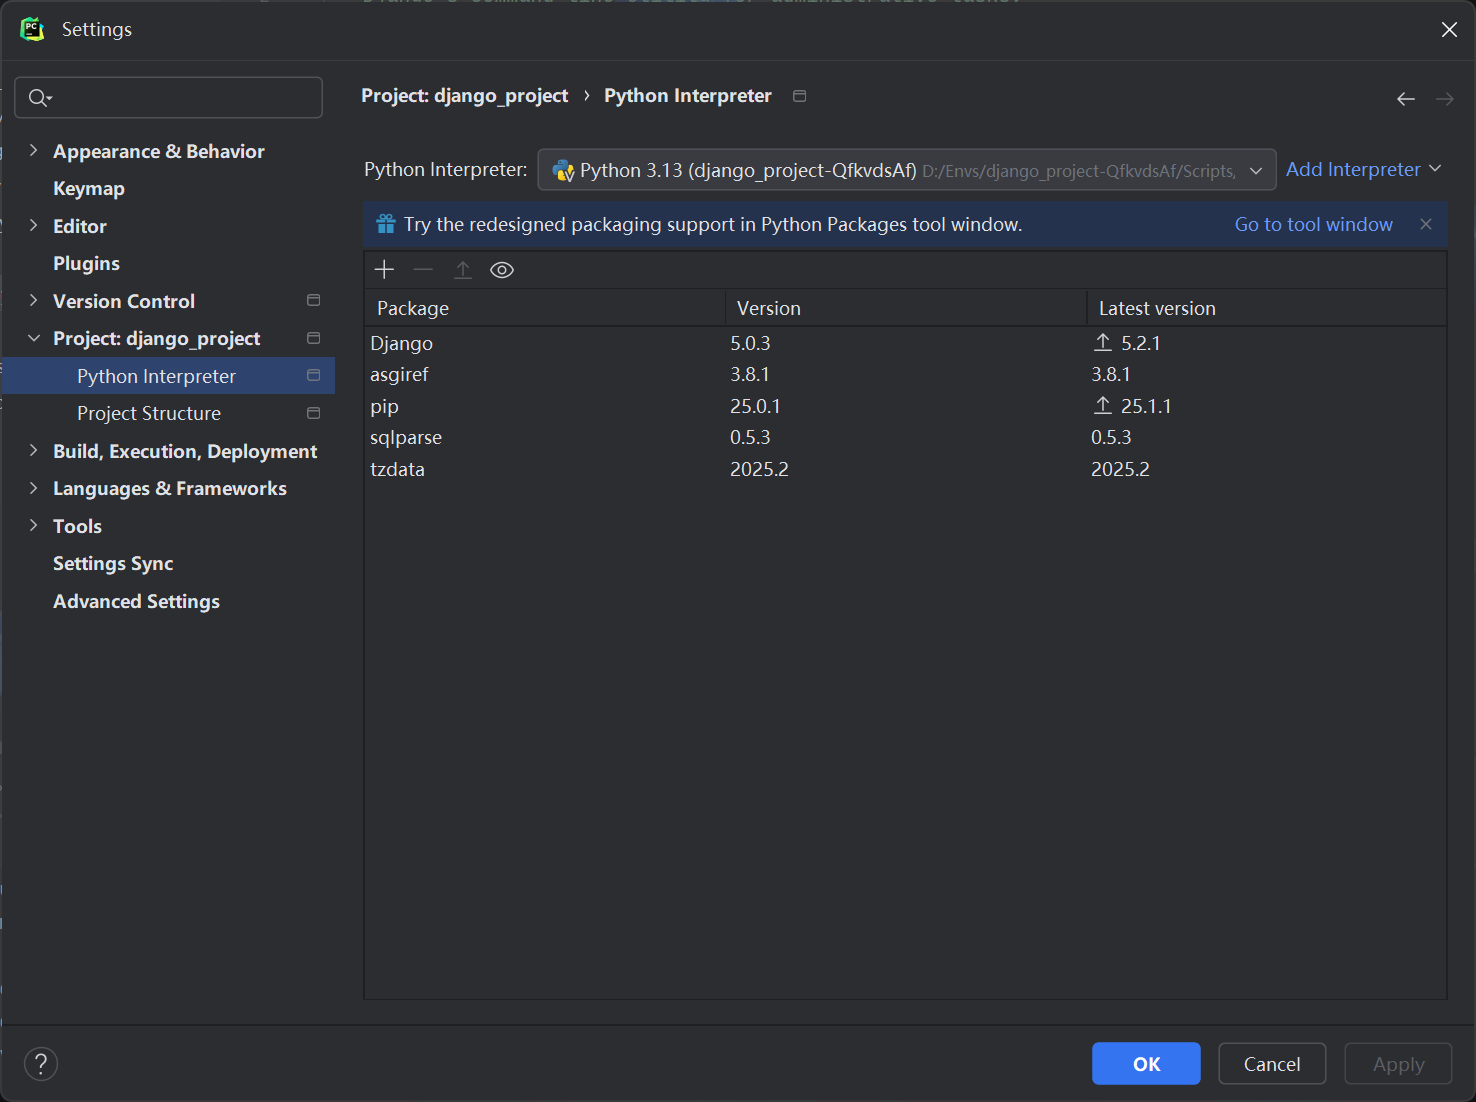The height and width of the screenshot is (1102, 1476).
Task: Click the settings search field
Action: (168, 97)
